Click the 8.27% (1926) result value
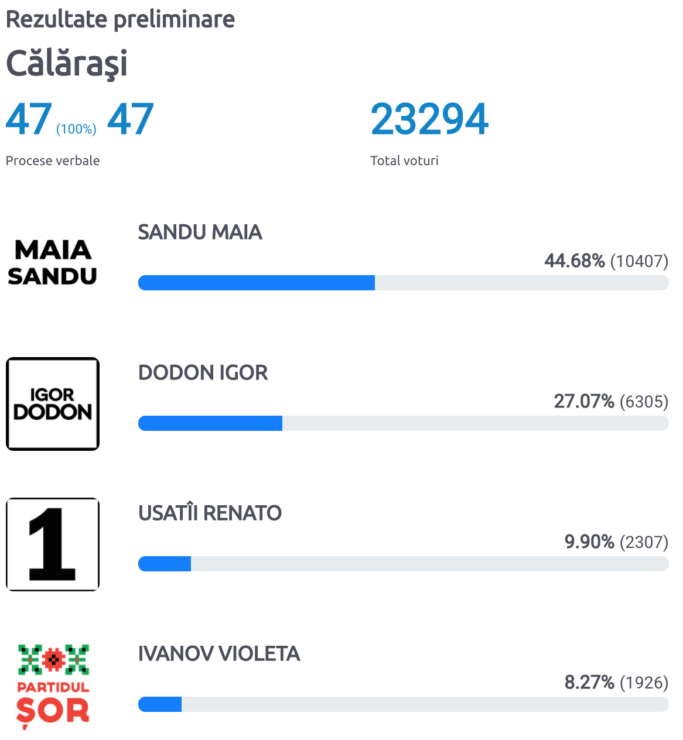Viewport: 683px width, 740px height. (x=616, y=682)
